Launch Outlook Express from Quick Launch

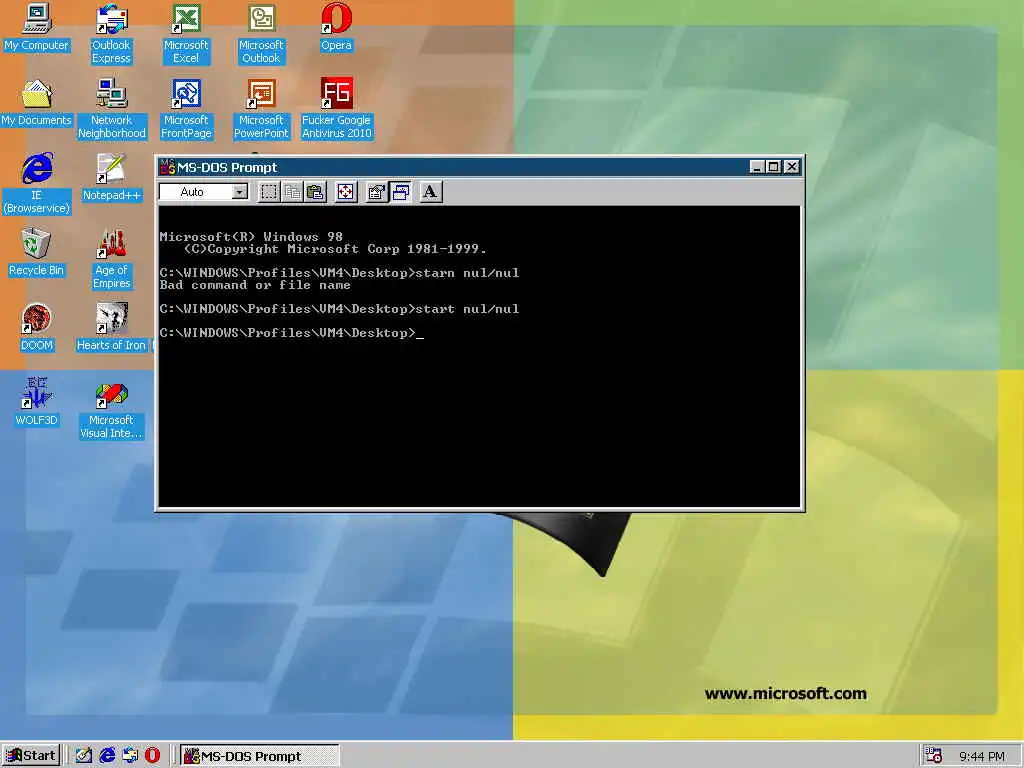pos(130,756)
